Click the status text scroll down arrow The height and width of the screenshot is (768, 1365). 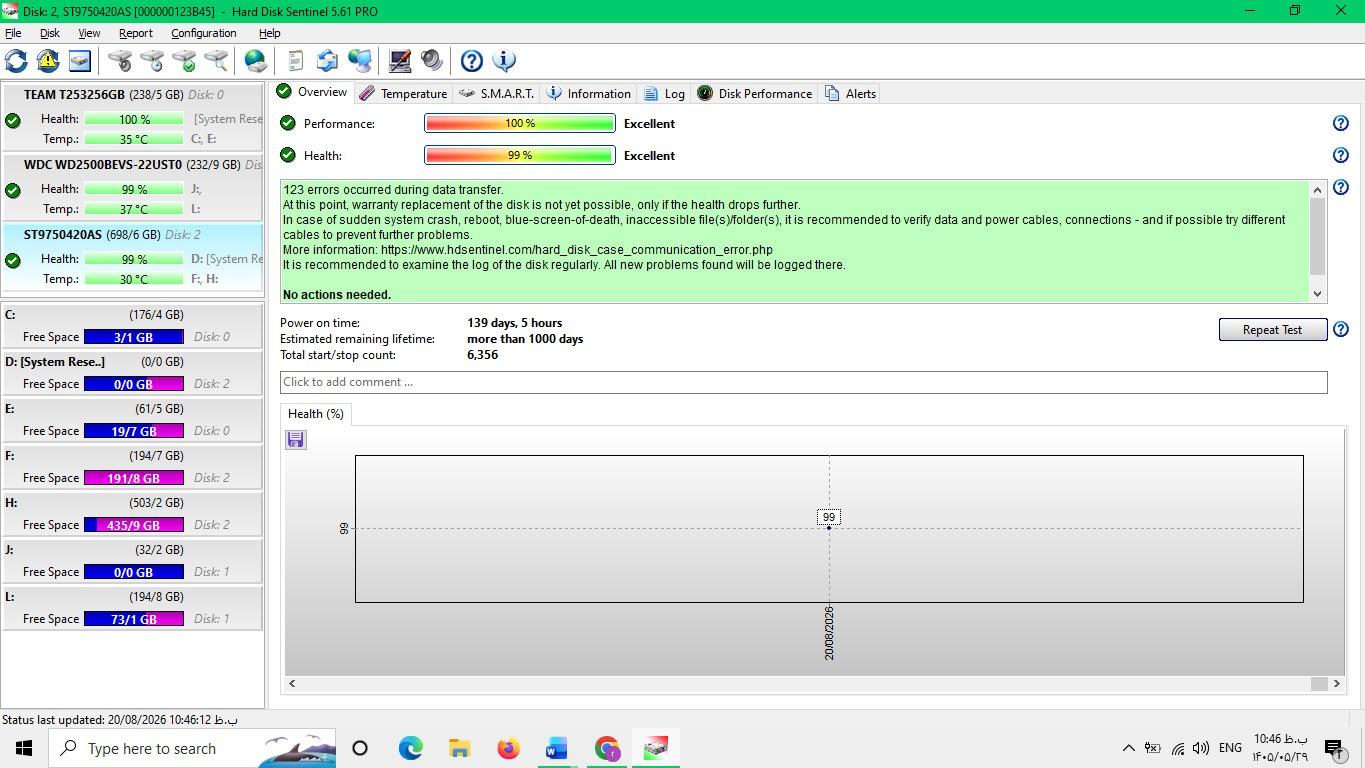[1317, 294]
